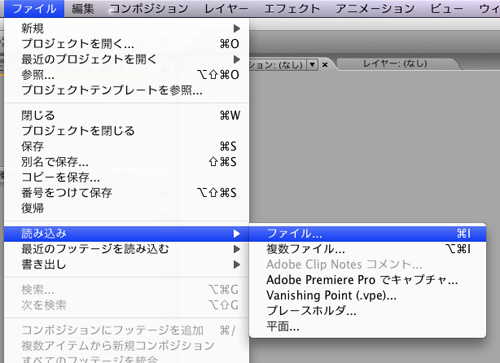Expand the 新規 submenu
This screenshot has height=363, width=500.
coord(127,29)
